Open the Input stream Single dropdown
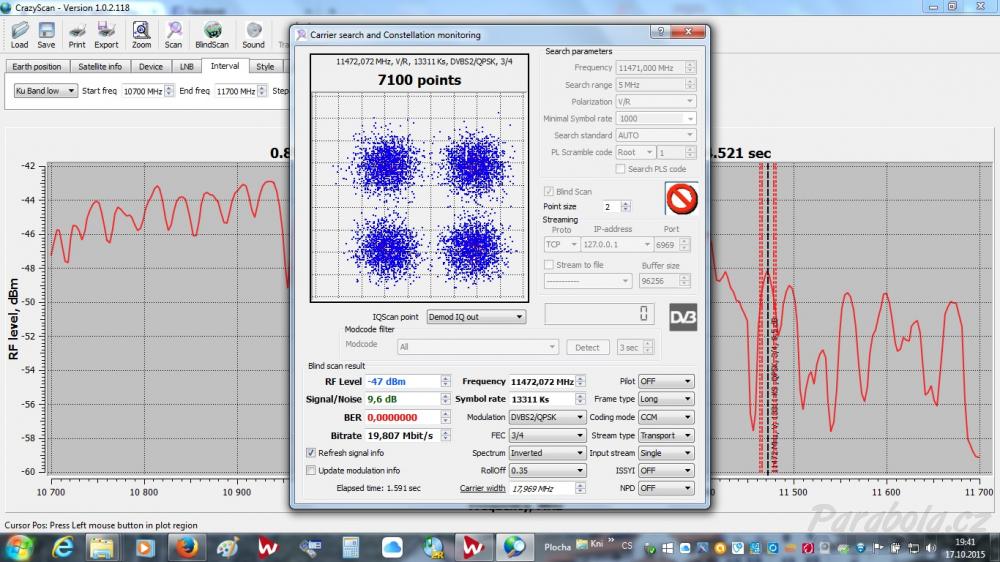Image resolution: width=1000 pixels, height=562 pixels. pos(666,453)
